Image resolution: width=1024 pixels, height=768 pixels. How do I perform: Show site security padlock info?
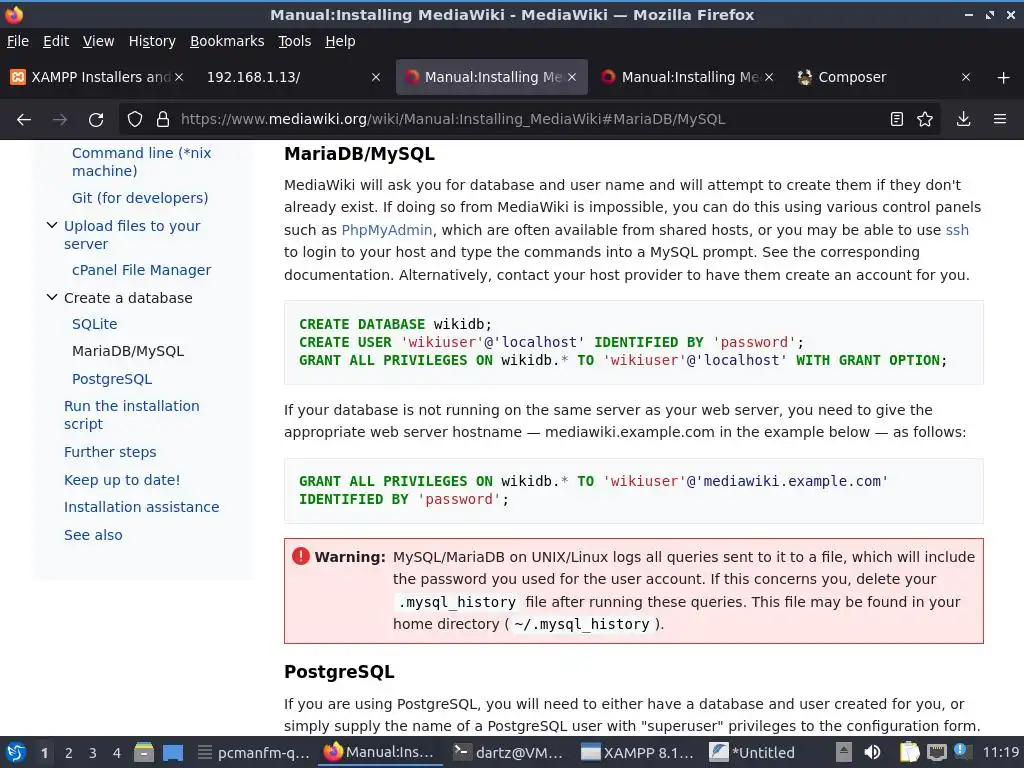click(163, 120)
